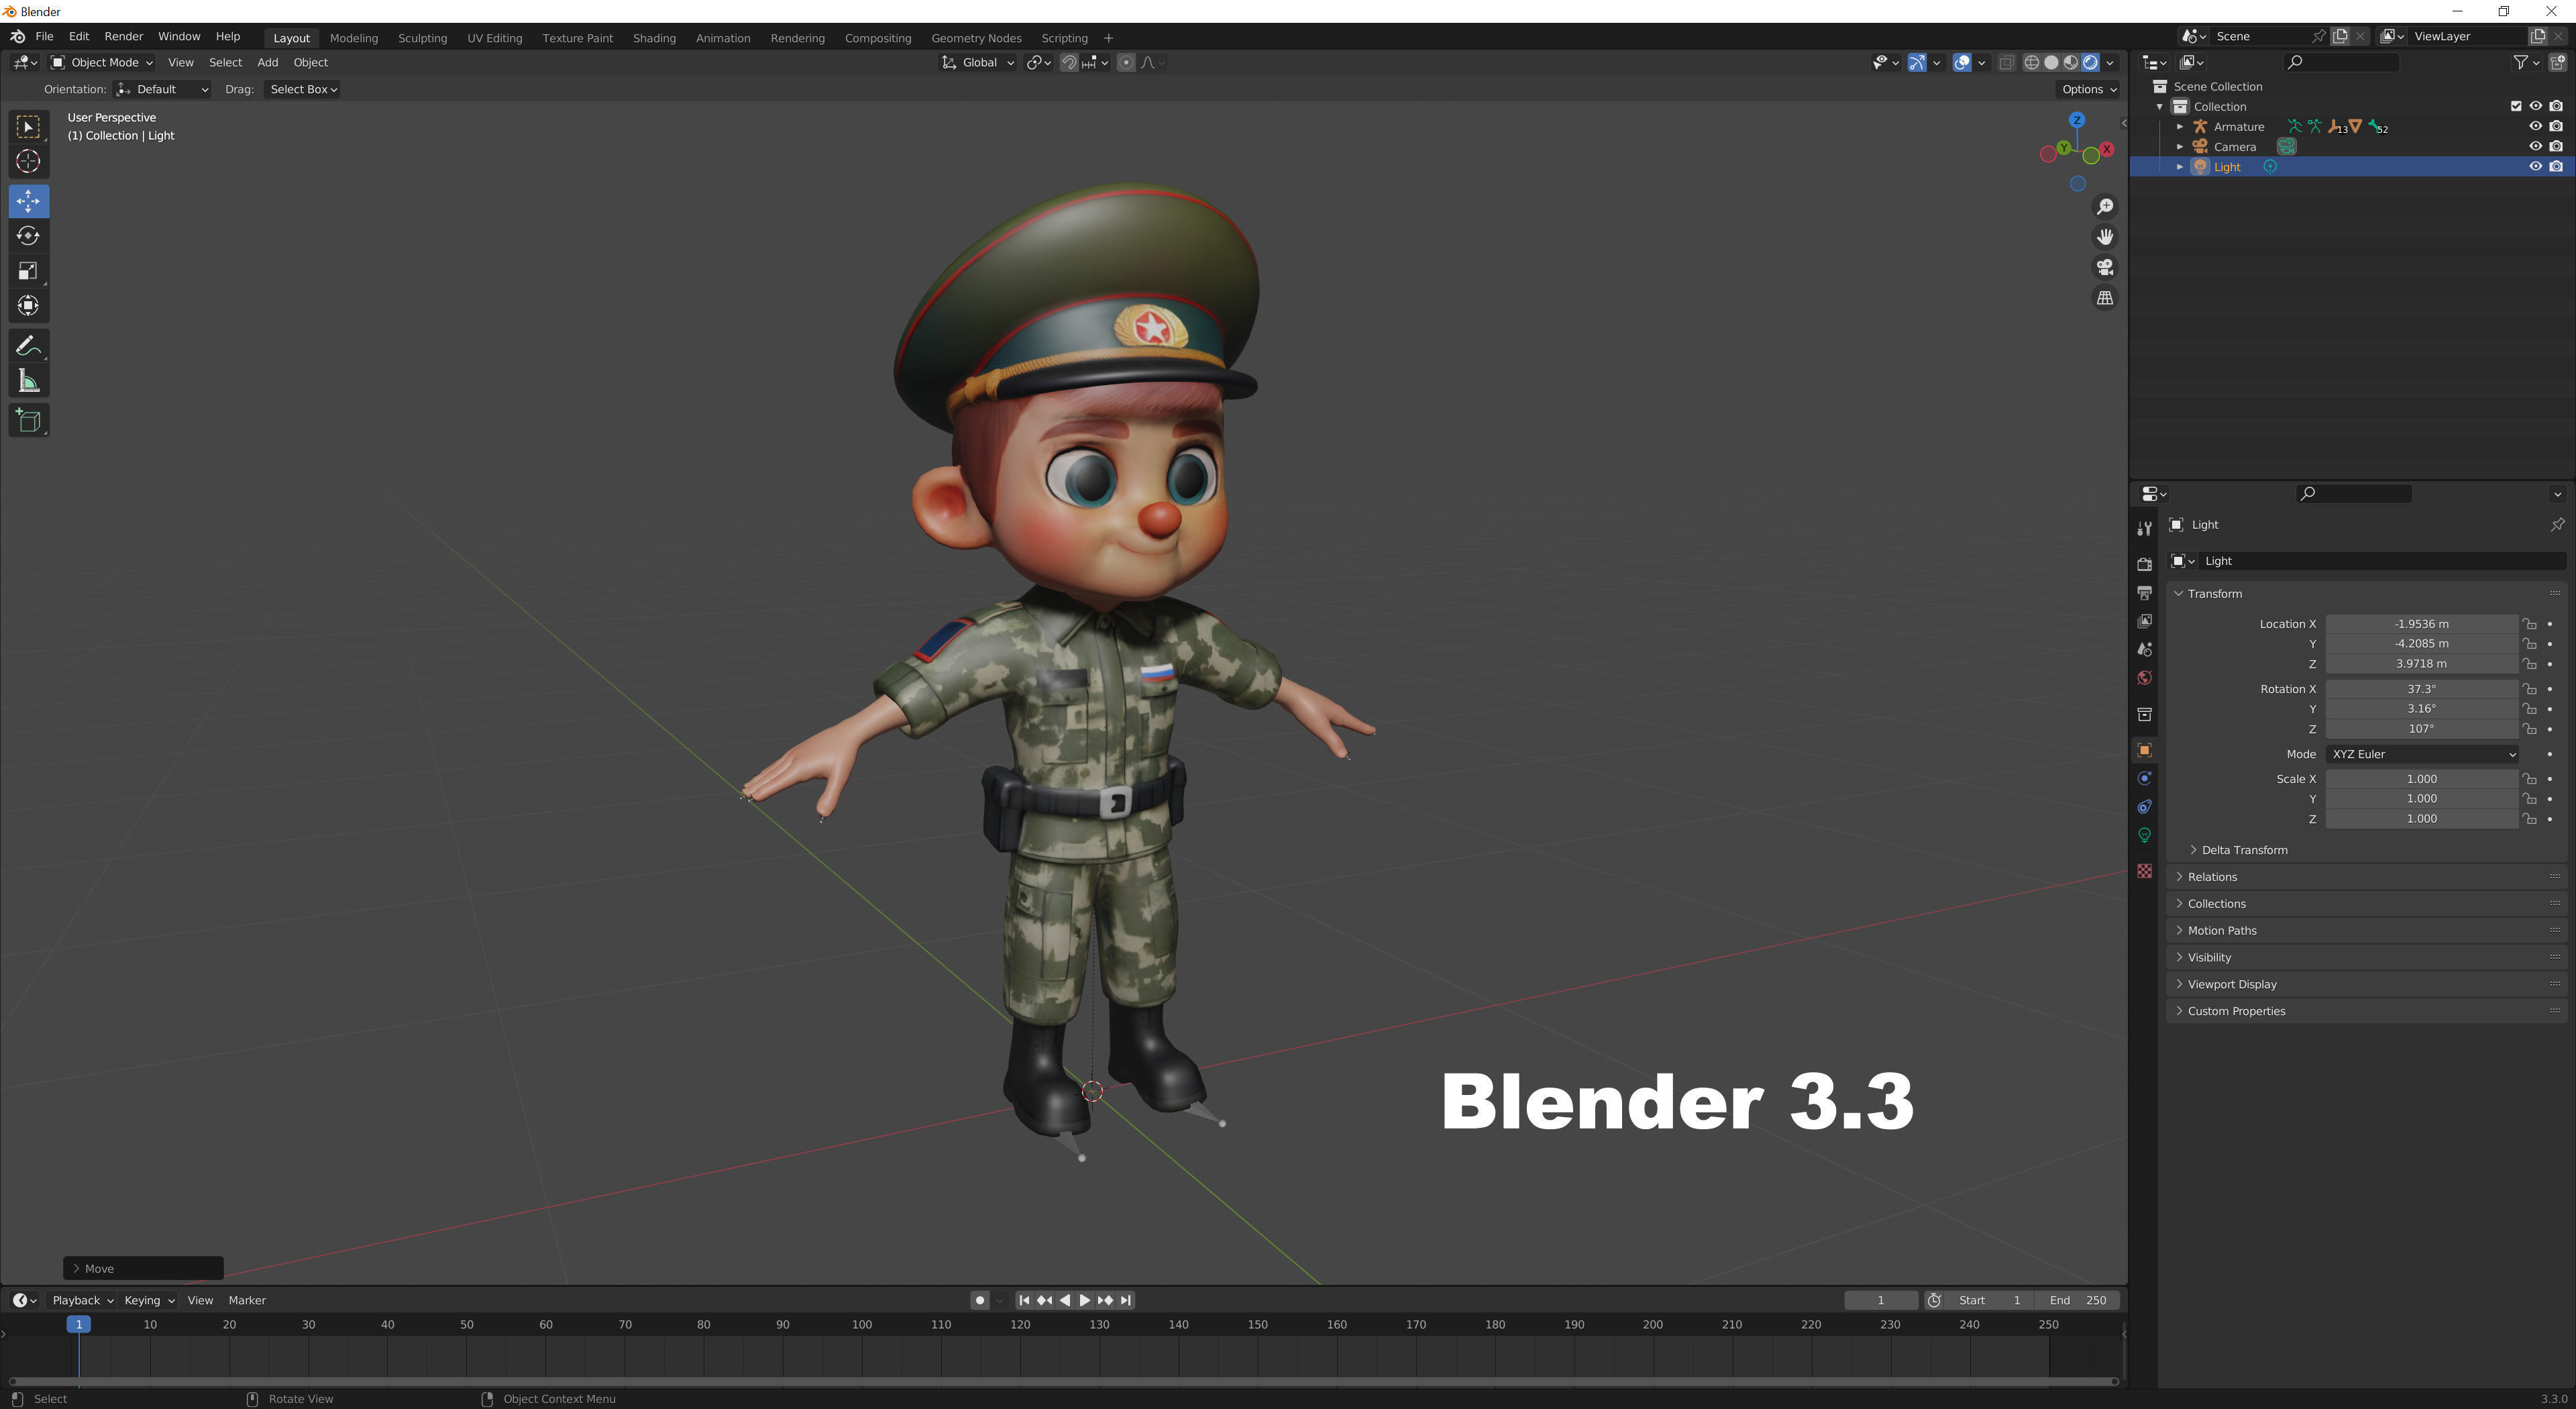Open Global transform orientation dropdown
The image size is (2576, 1409).
pyautogui.click(x=978, y=63)
